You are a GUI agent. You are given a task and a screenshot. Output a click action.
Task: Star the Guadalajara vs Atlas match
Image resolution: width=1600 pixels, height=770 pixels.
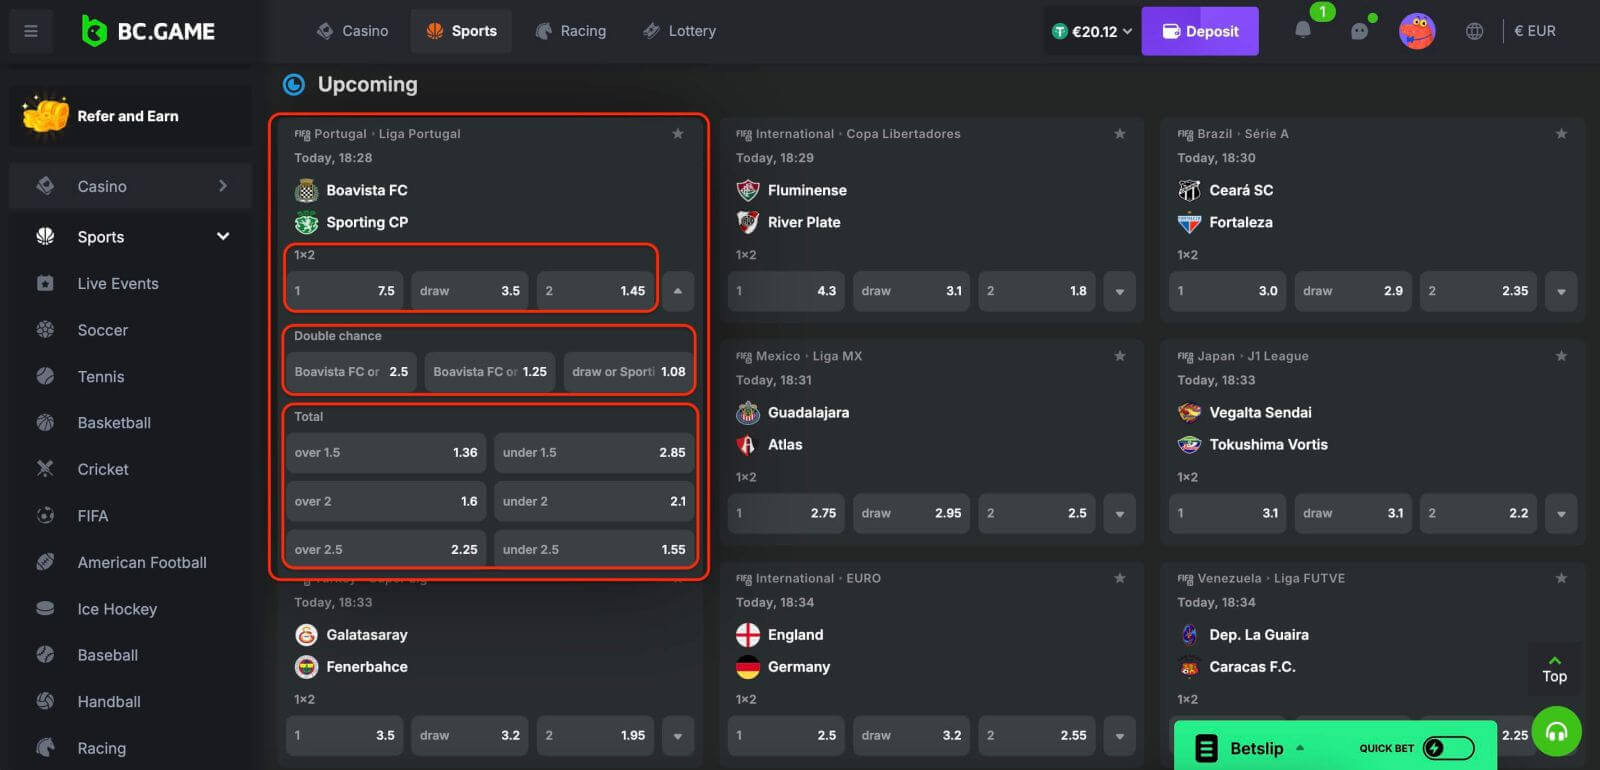click(1120, 355)
